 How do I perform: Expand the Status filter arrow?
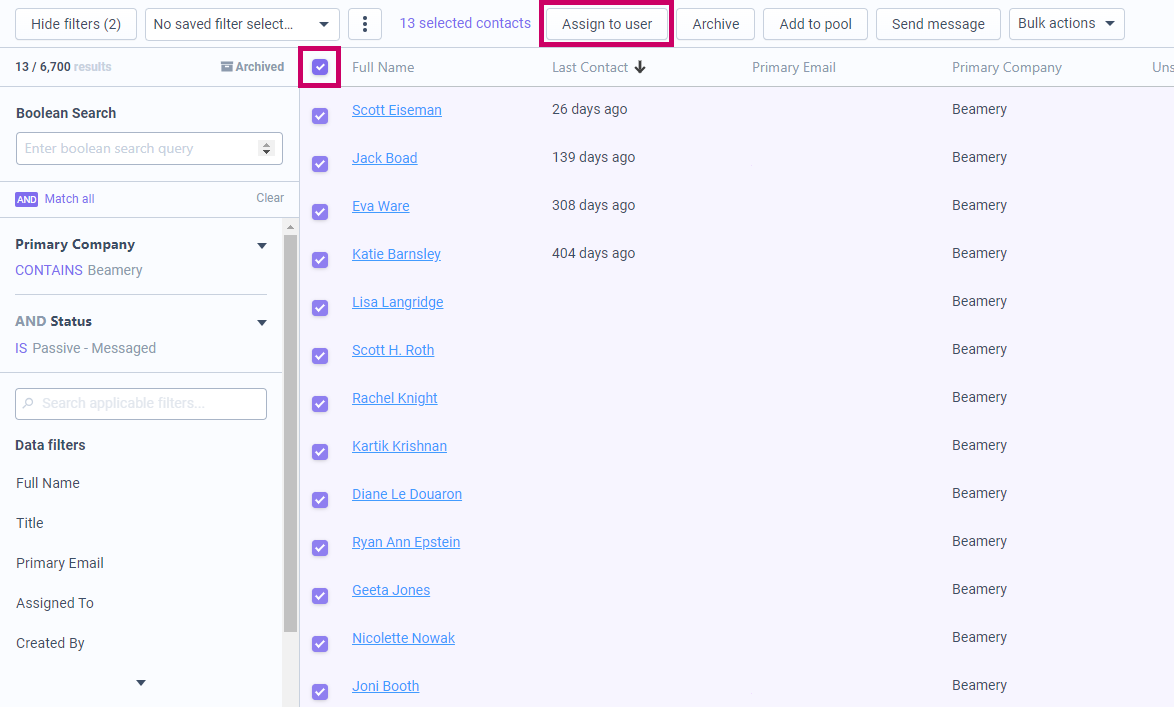(x=262, y=323)
